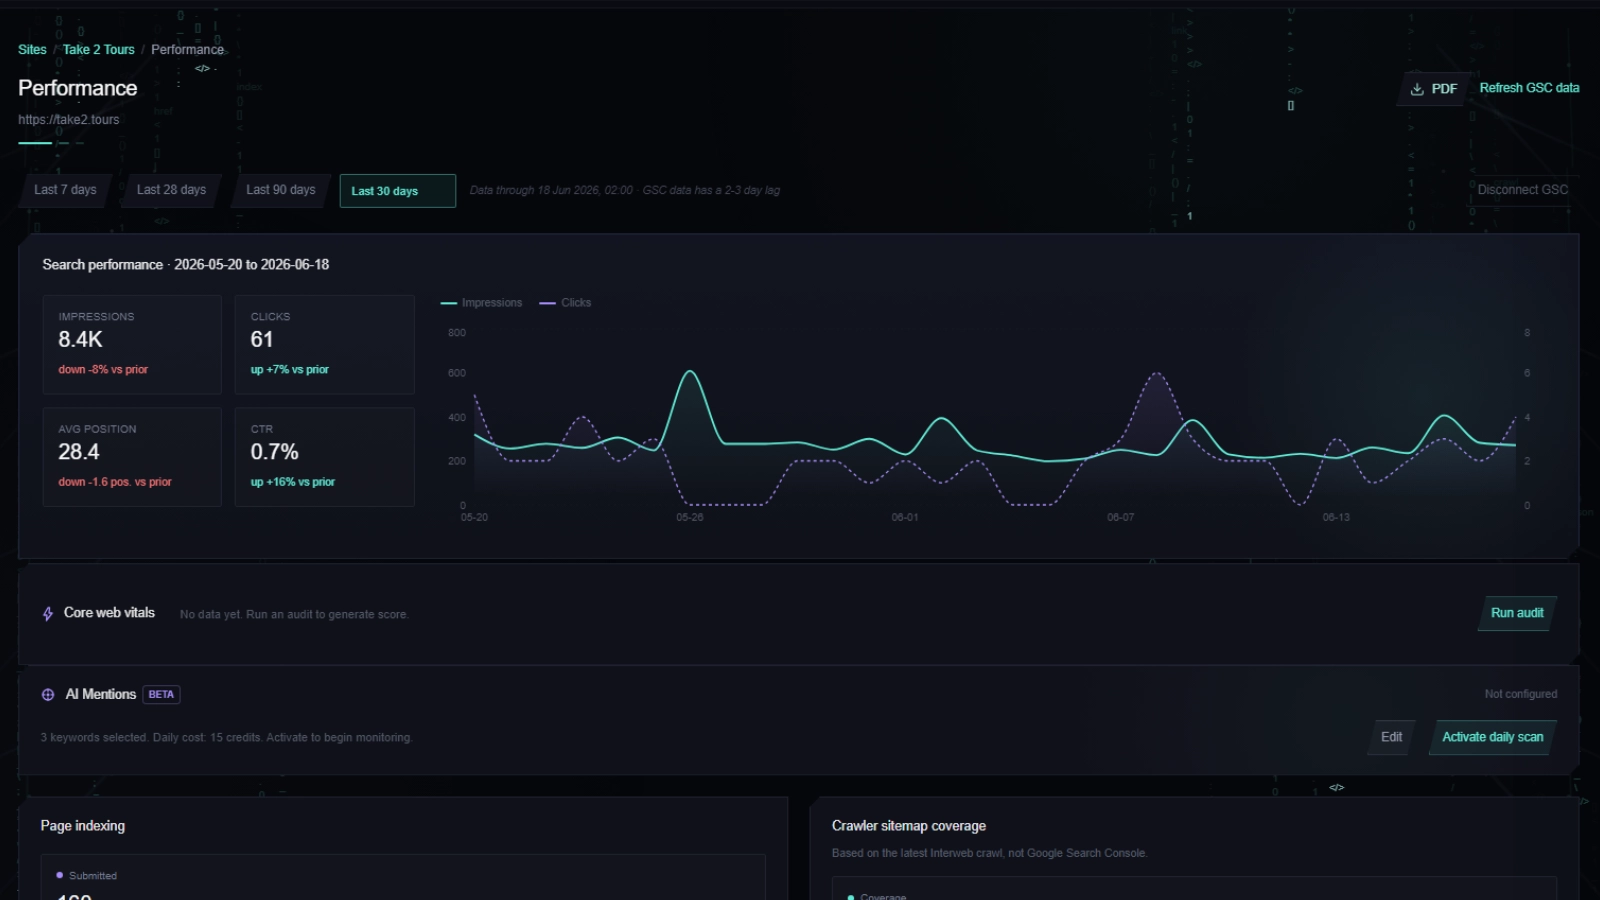The width and height of the screenshot is (1600, 900).
Task: Select the Last 7 days tab
Action: click(x=65, y=190)
